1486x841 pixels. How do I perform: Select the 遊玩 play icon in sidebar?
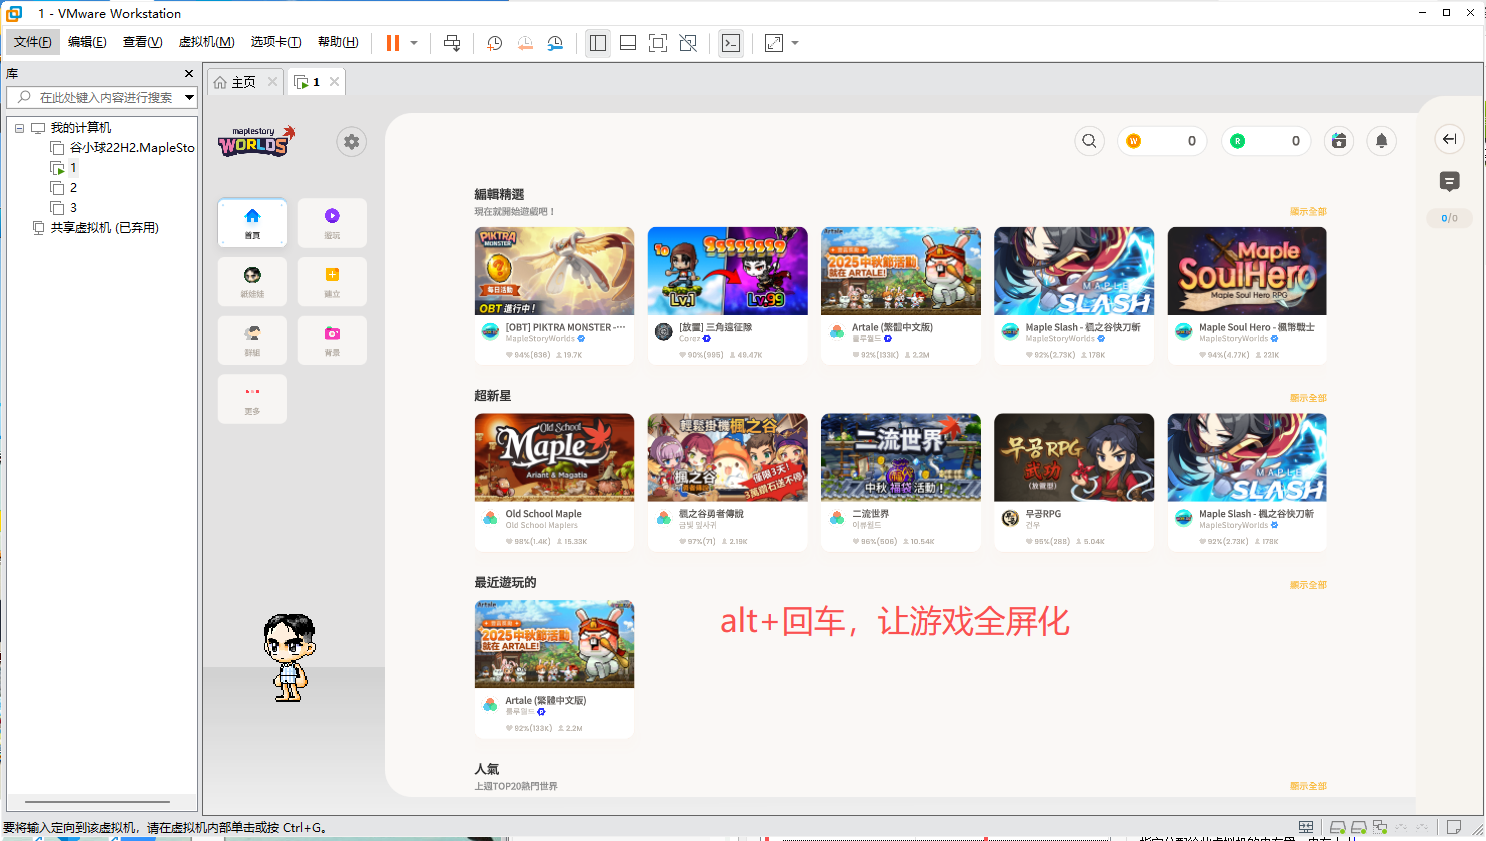click(332, 222)
